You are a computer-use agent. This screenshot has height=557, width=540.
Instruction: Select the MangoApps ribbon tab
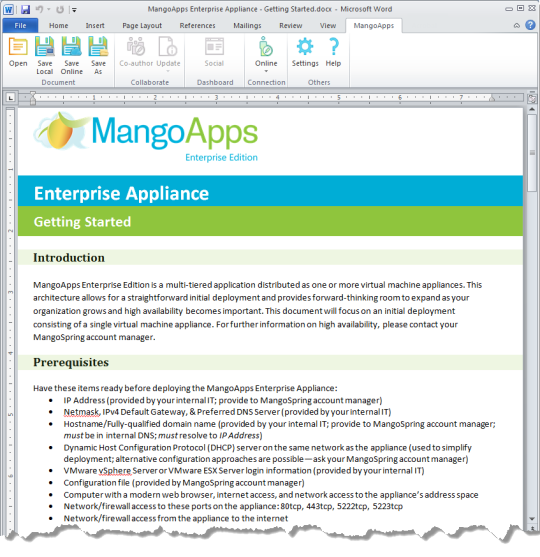pos(374,26)
